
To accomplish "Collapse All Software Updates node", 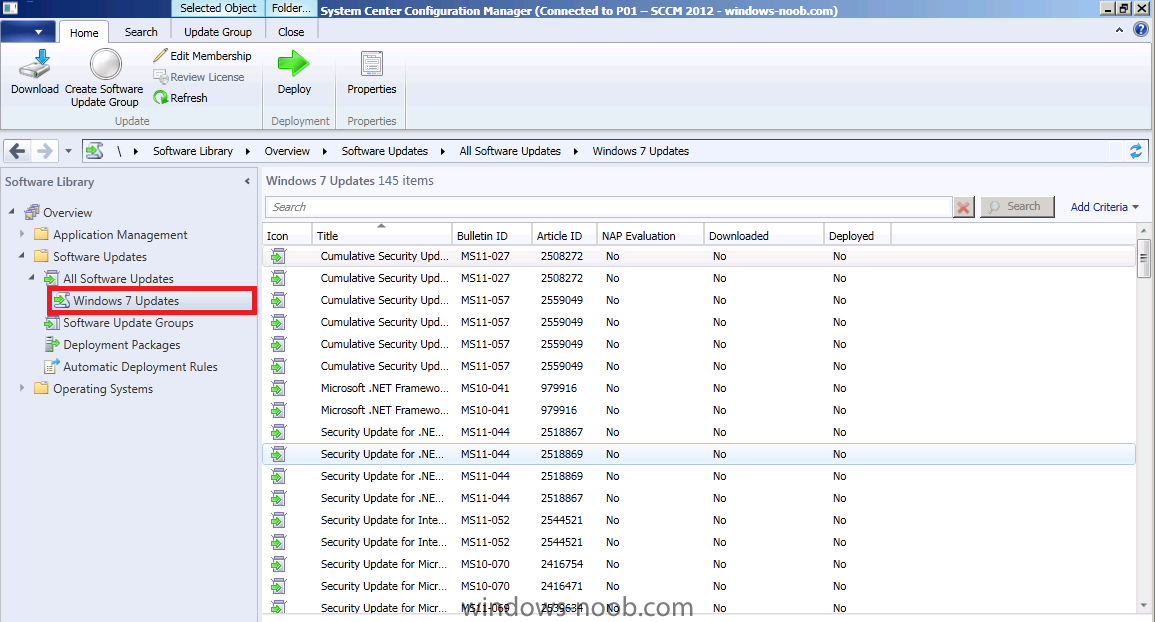I will click(32, 278).
